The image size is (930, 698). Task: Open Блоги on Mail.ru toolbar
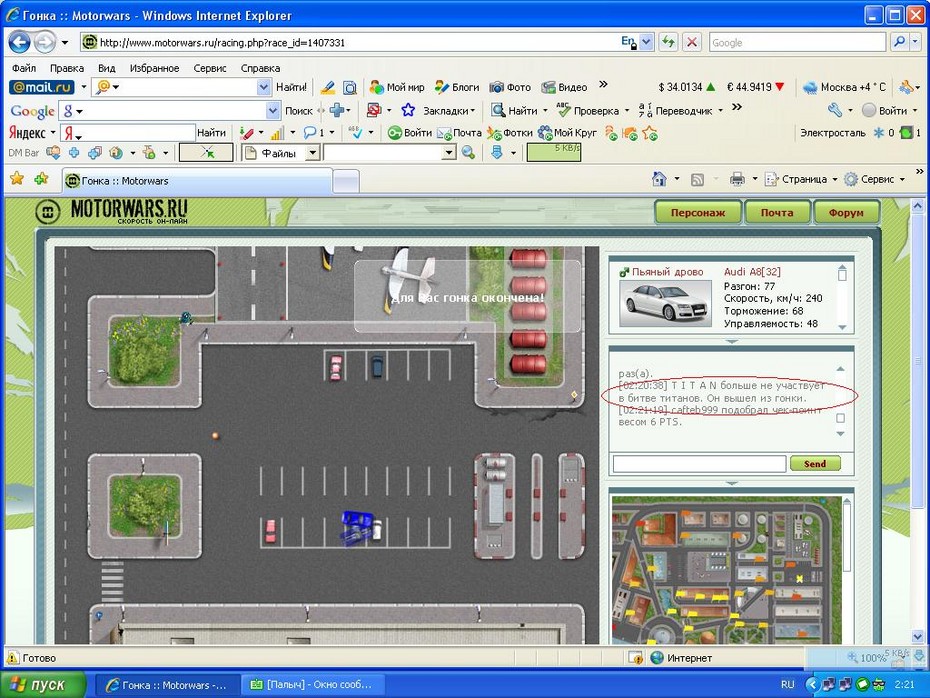(457, 87)
